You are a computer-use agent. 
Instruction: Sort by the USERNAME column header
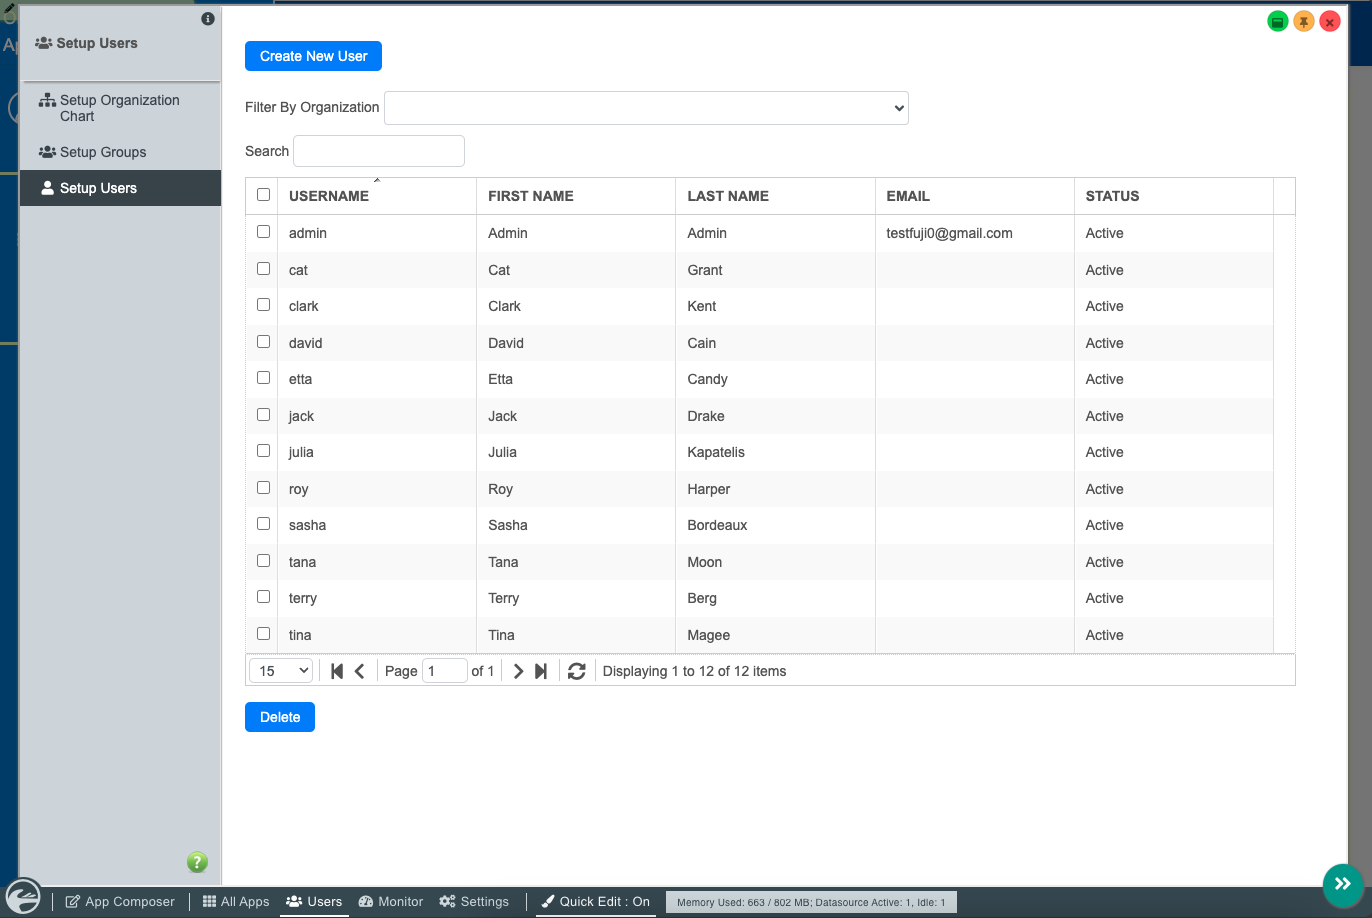[329, 196]
